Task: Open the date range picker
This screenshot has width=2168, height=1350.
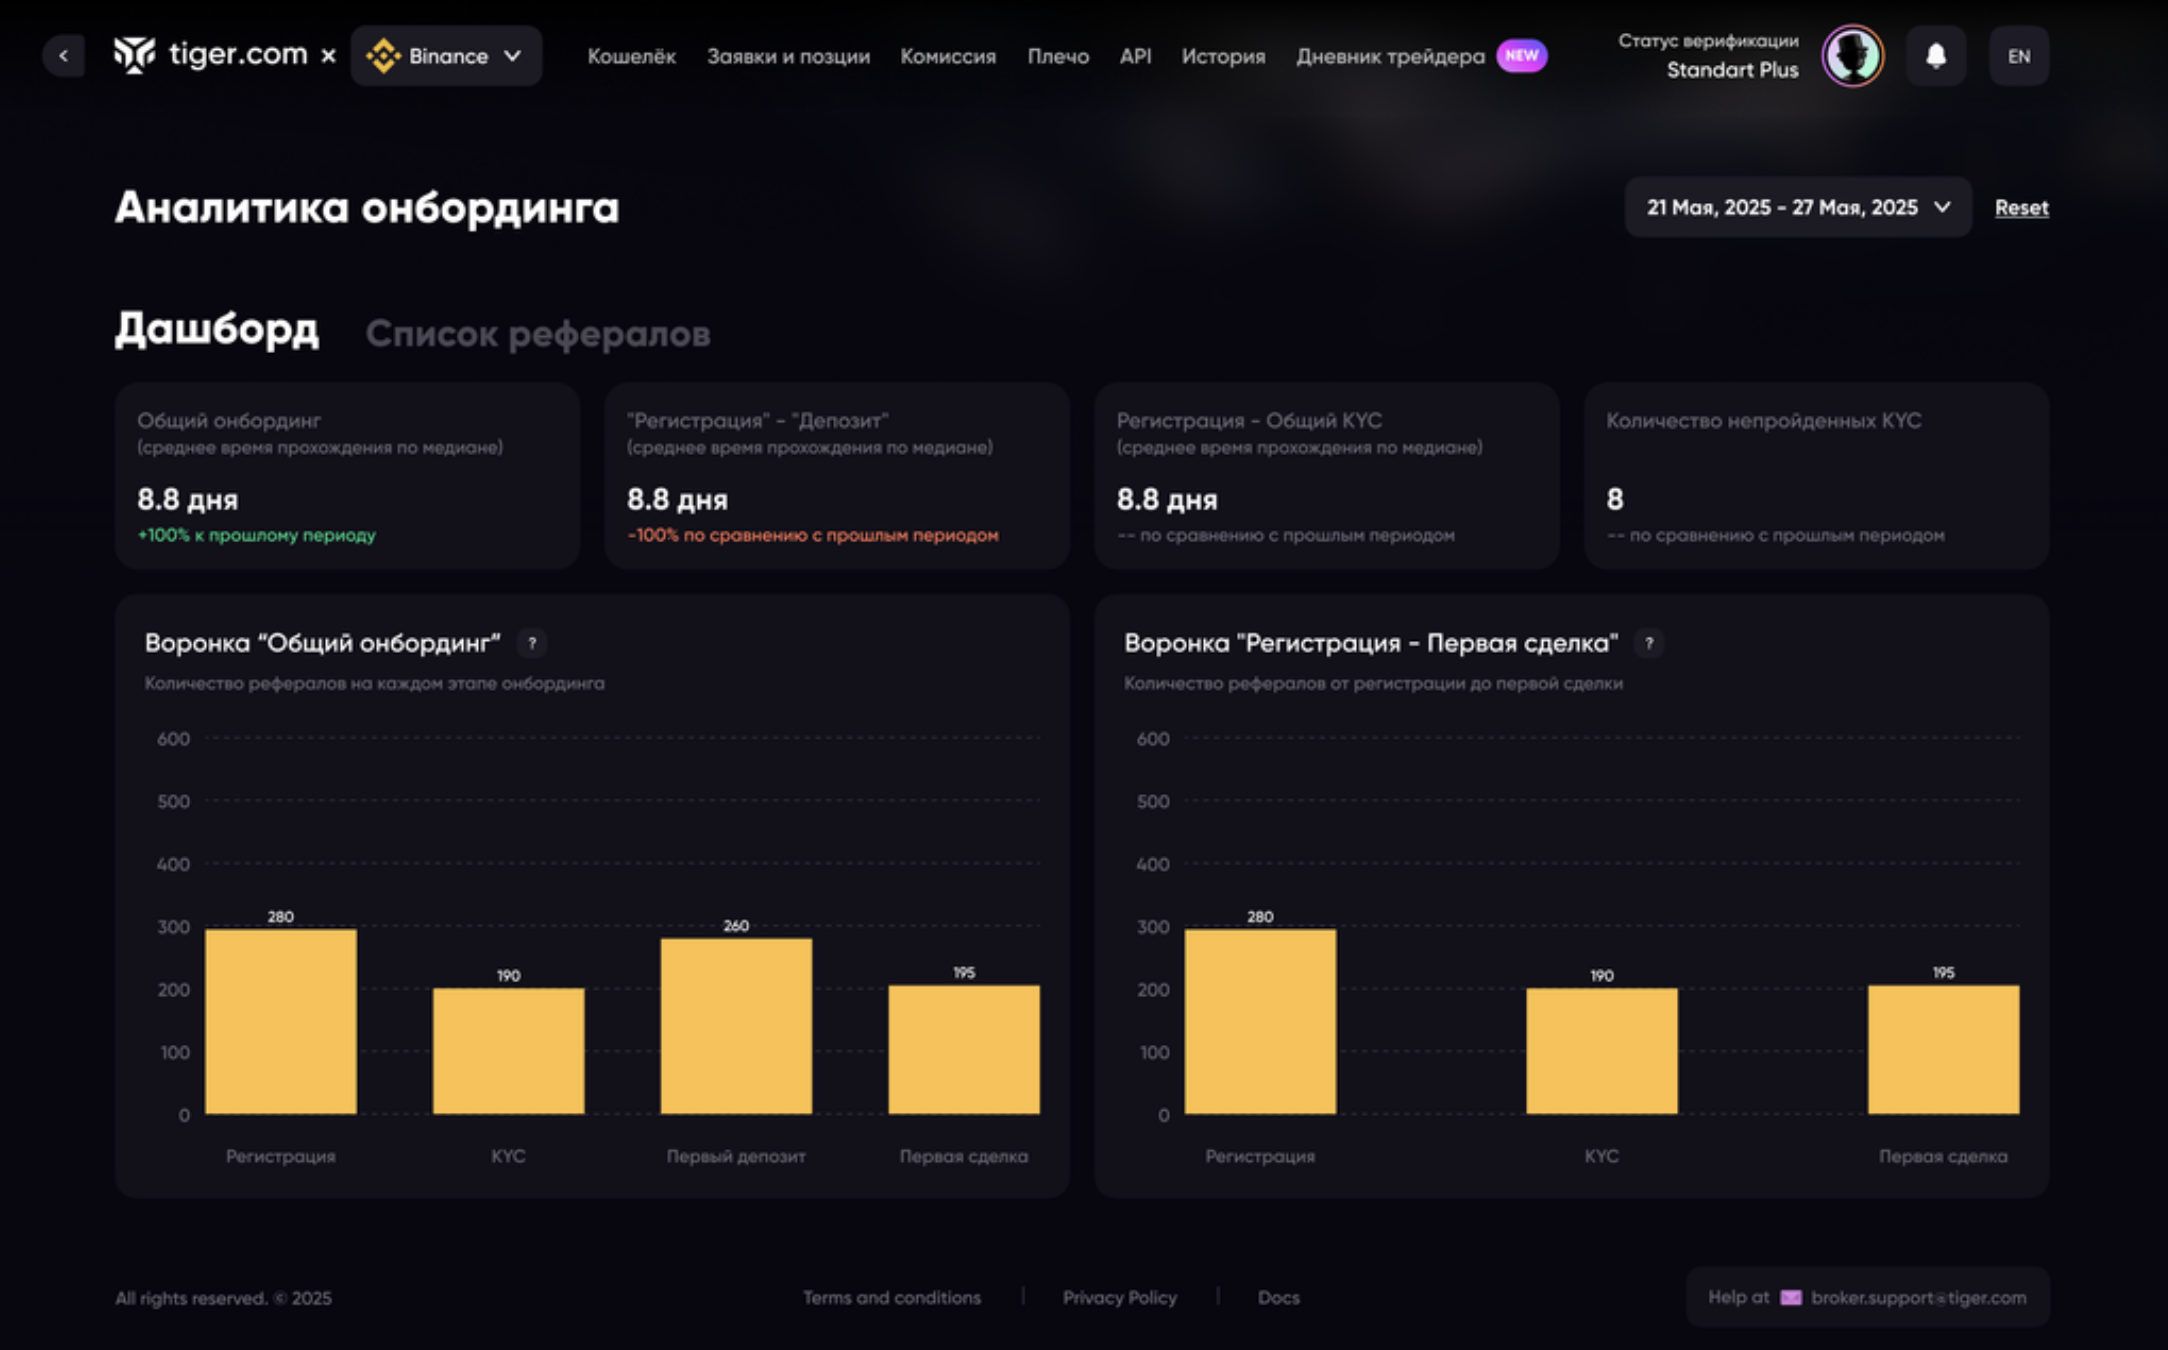Action: (1783, 208)
